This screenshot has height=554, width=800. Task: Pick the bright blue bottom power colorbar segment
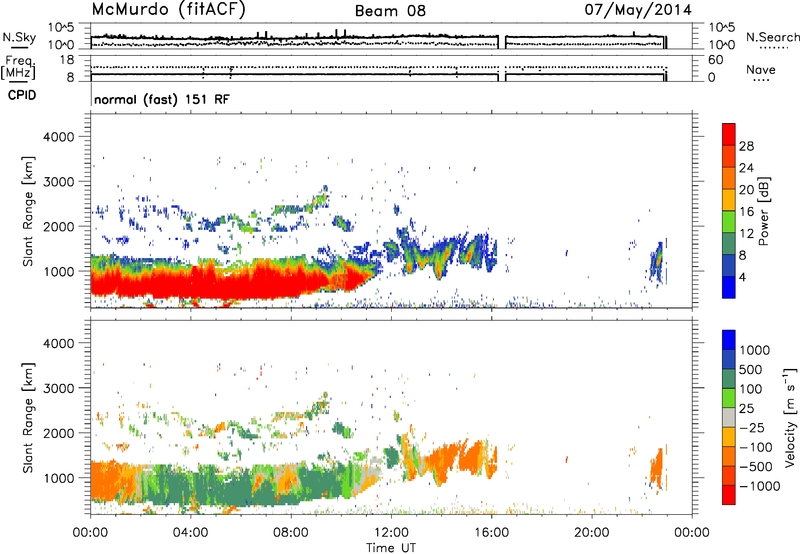(729, 288)
